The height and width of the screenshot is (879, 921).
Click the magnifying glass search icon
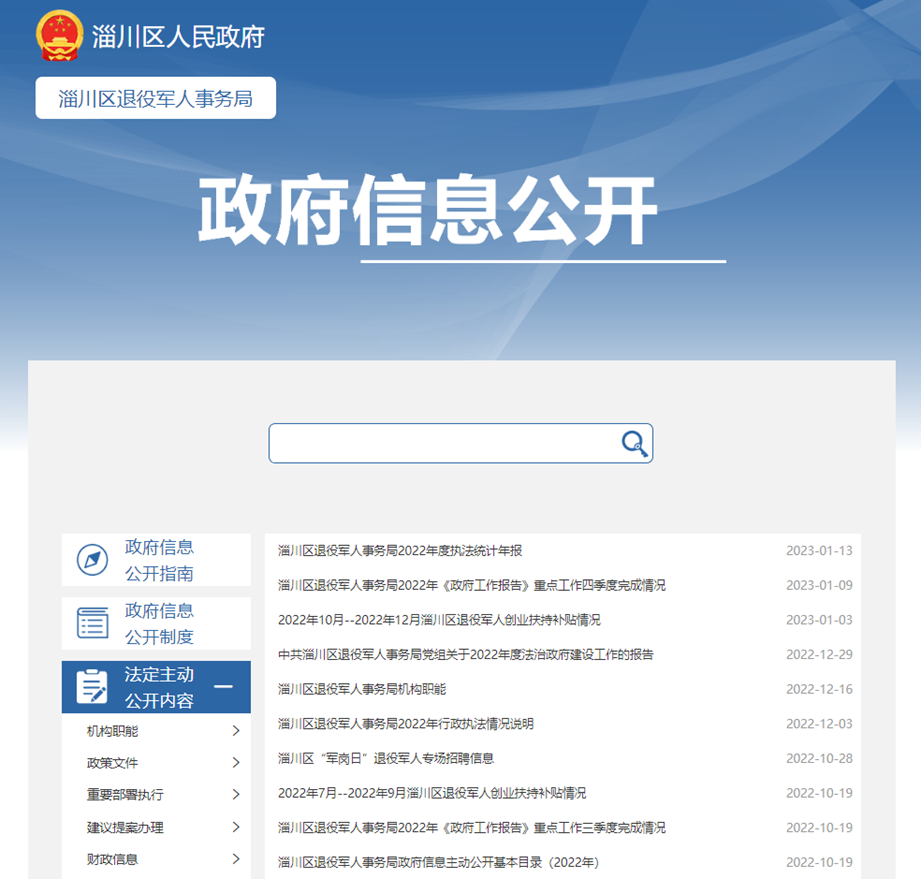pos(634,443)
